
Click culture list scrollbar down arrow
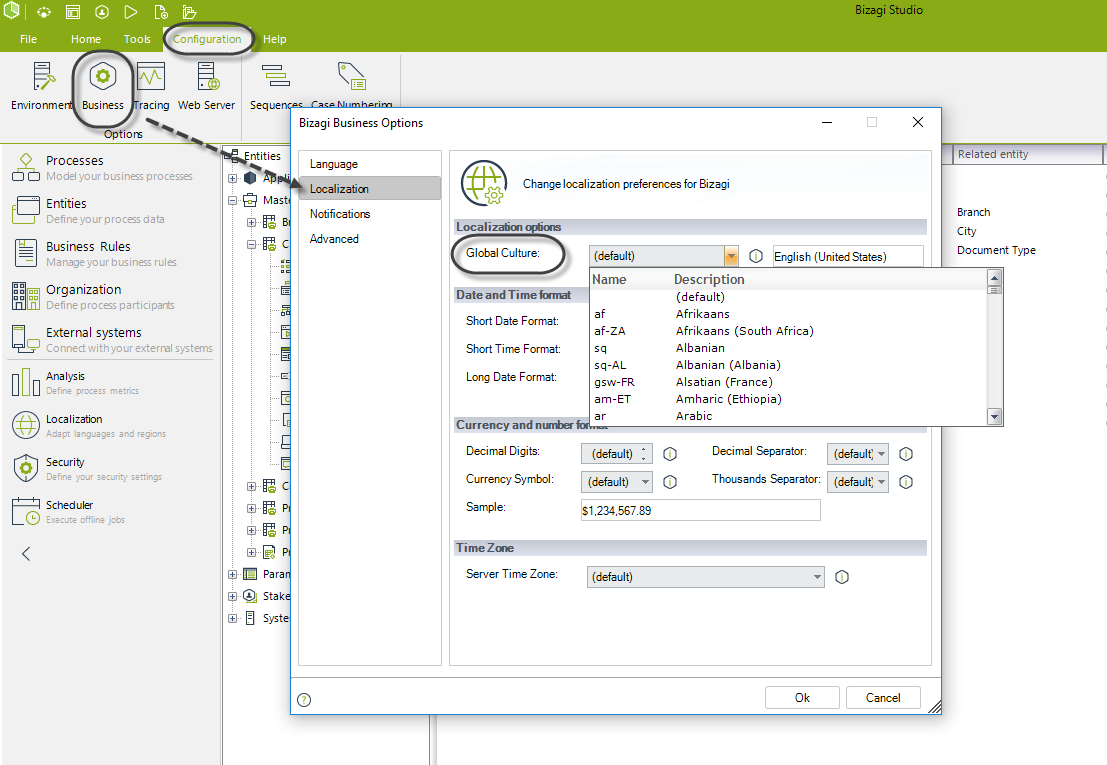[994, 416]
